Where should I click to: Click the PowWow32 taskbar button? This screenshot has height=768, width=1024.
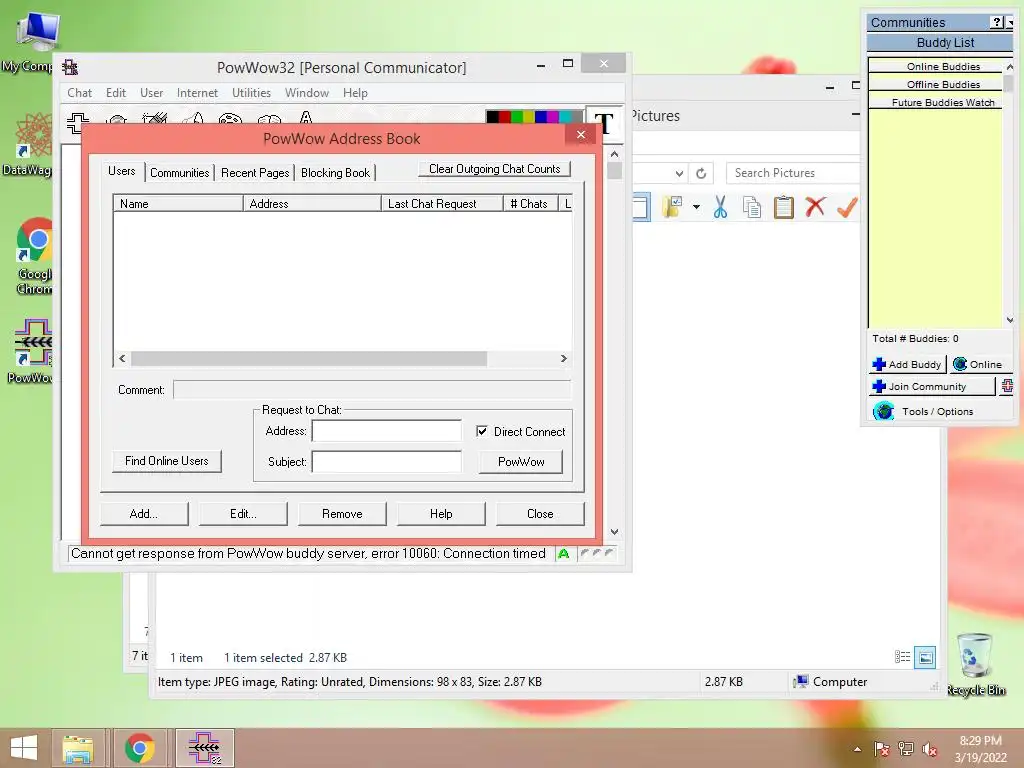[204, 748]
